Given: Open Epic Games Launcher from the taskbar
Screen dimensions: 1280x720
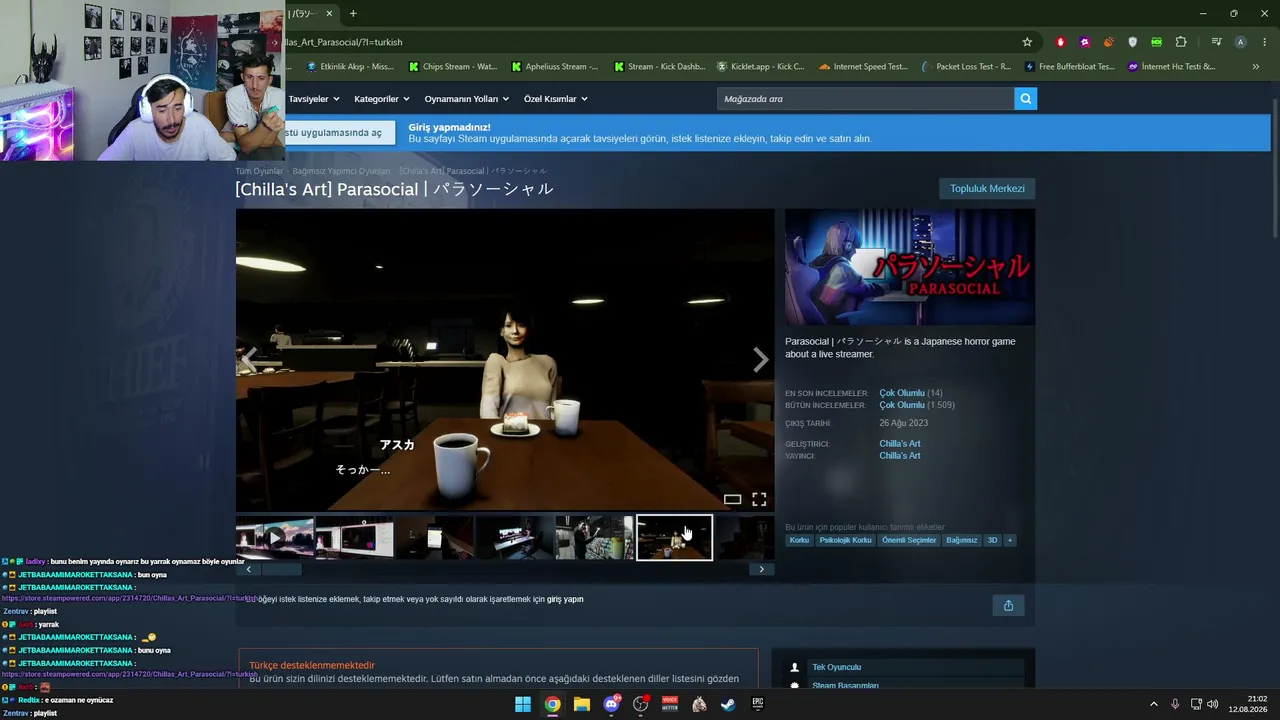Looking at the screenshot, I should [758, 704].
